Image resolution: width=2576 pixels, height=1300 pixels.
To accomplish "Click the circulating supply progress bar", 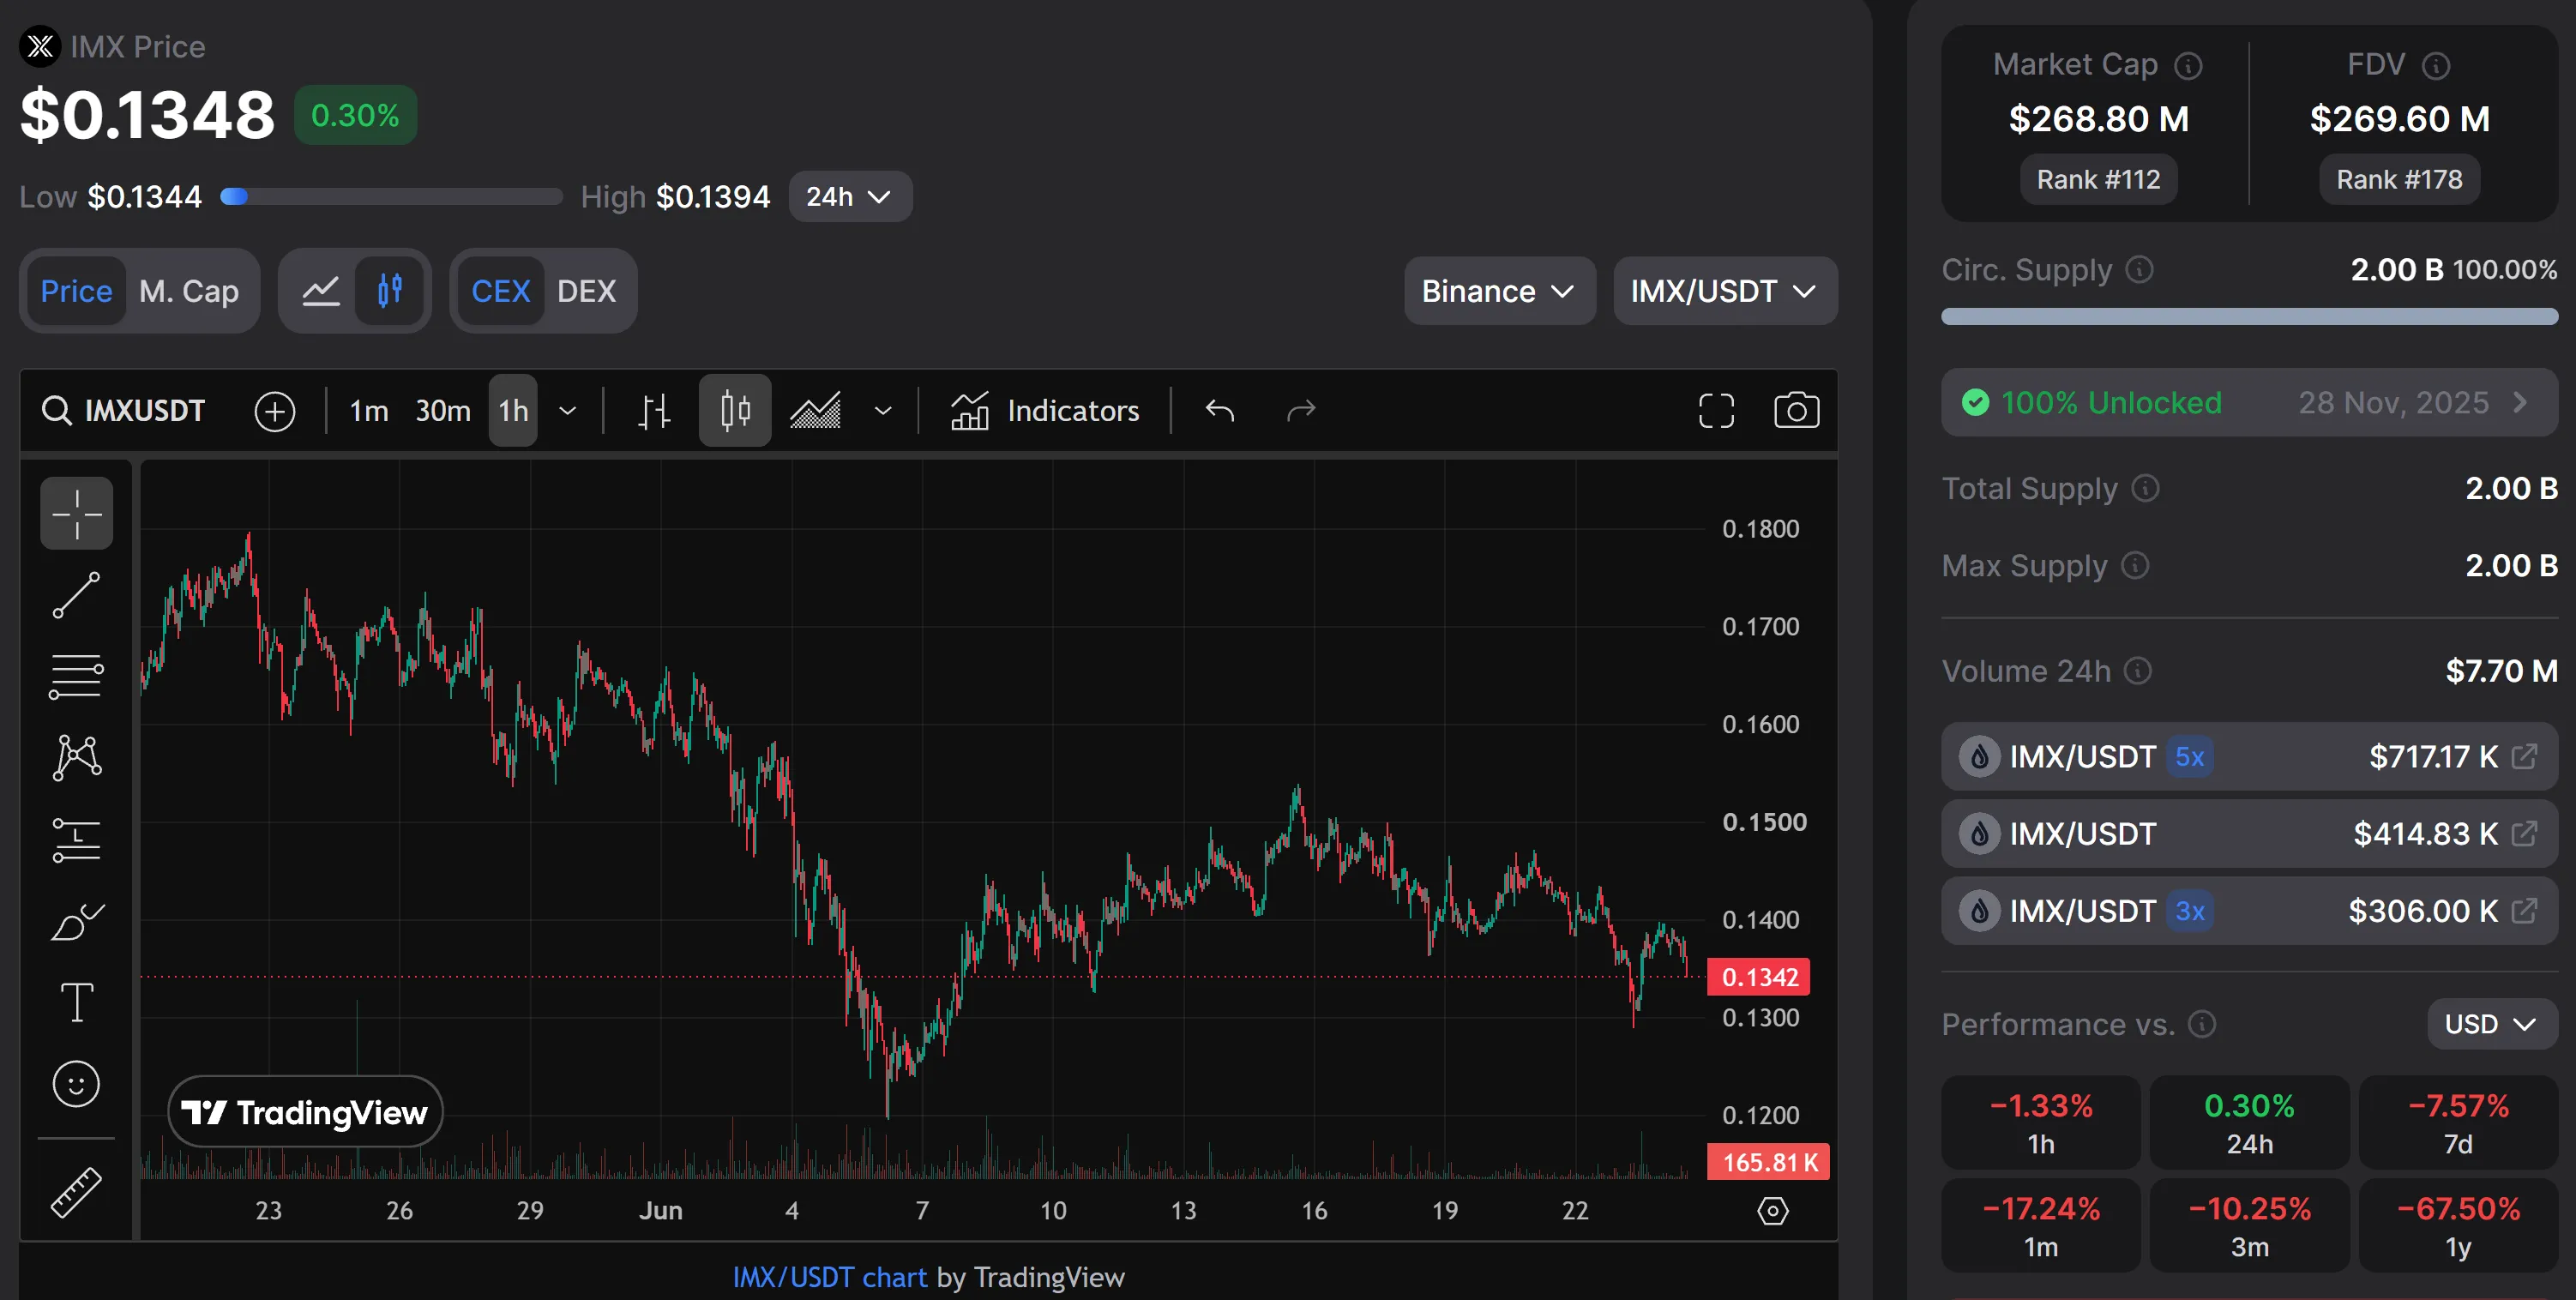I will 2249,316.
